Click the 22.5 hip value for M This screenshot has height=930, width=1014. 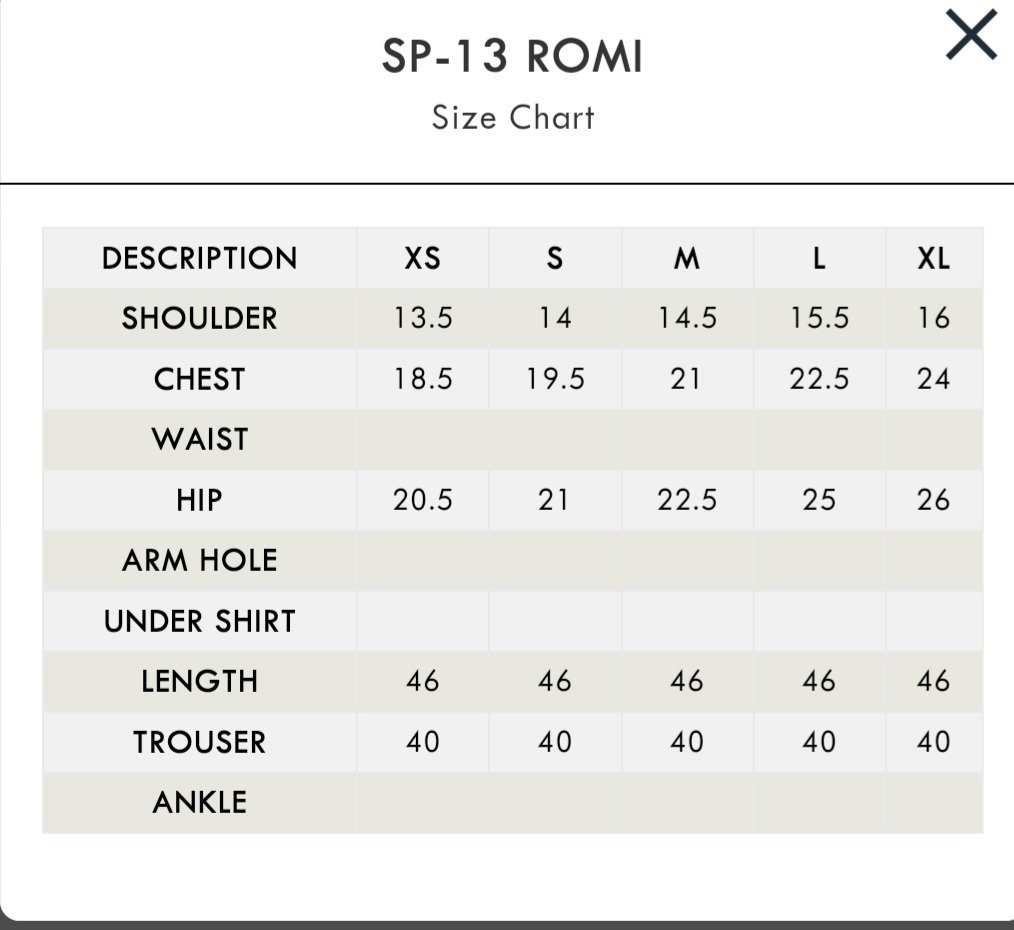tap(687, 500)
